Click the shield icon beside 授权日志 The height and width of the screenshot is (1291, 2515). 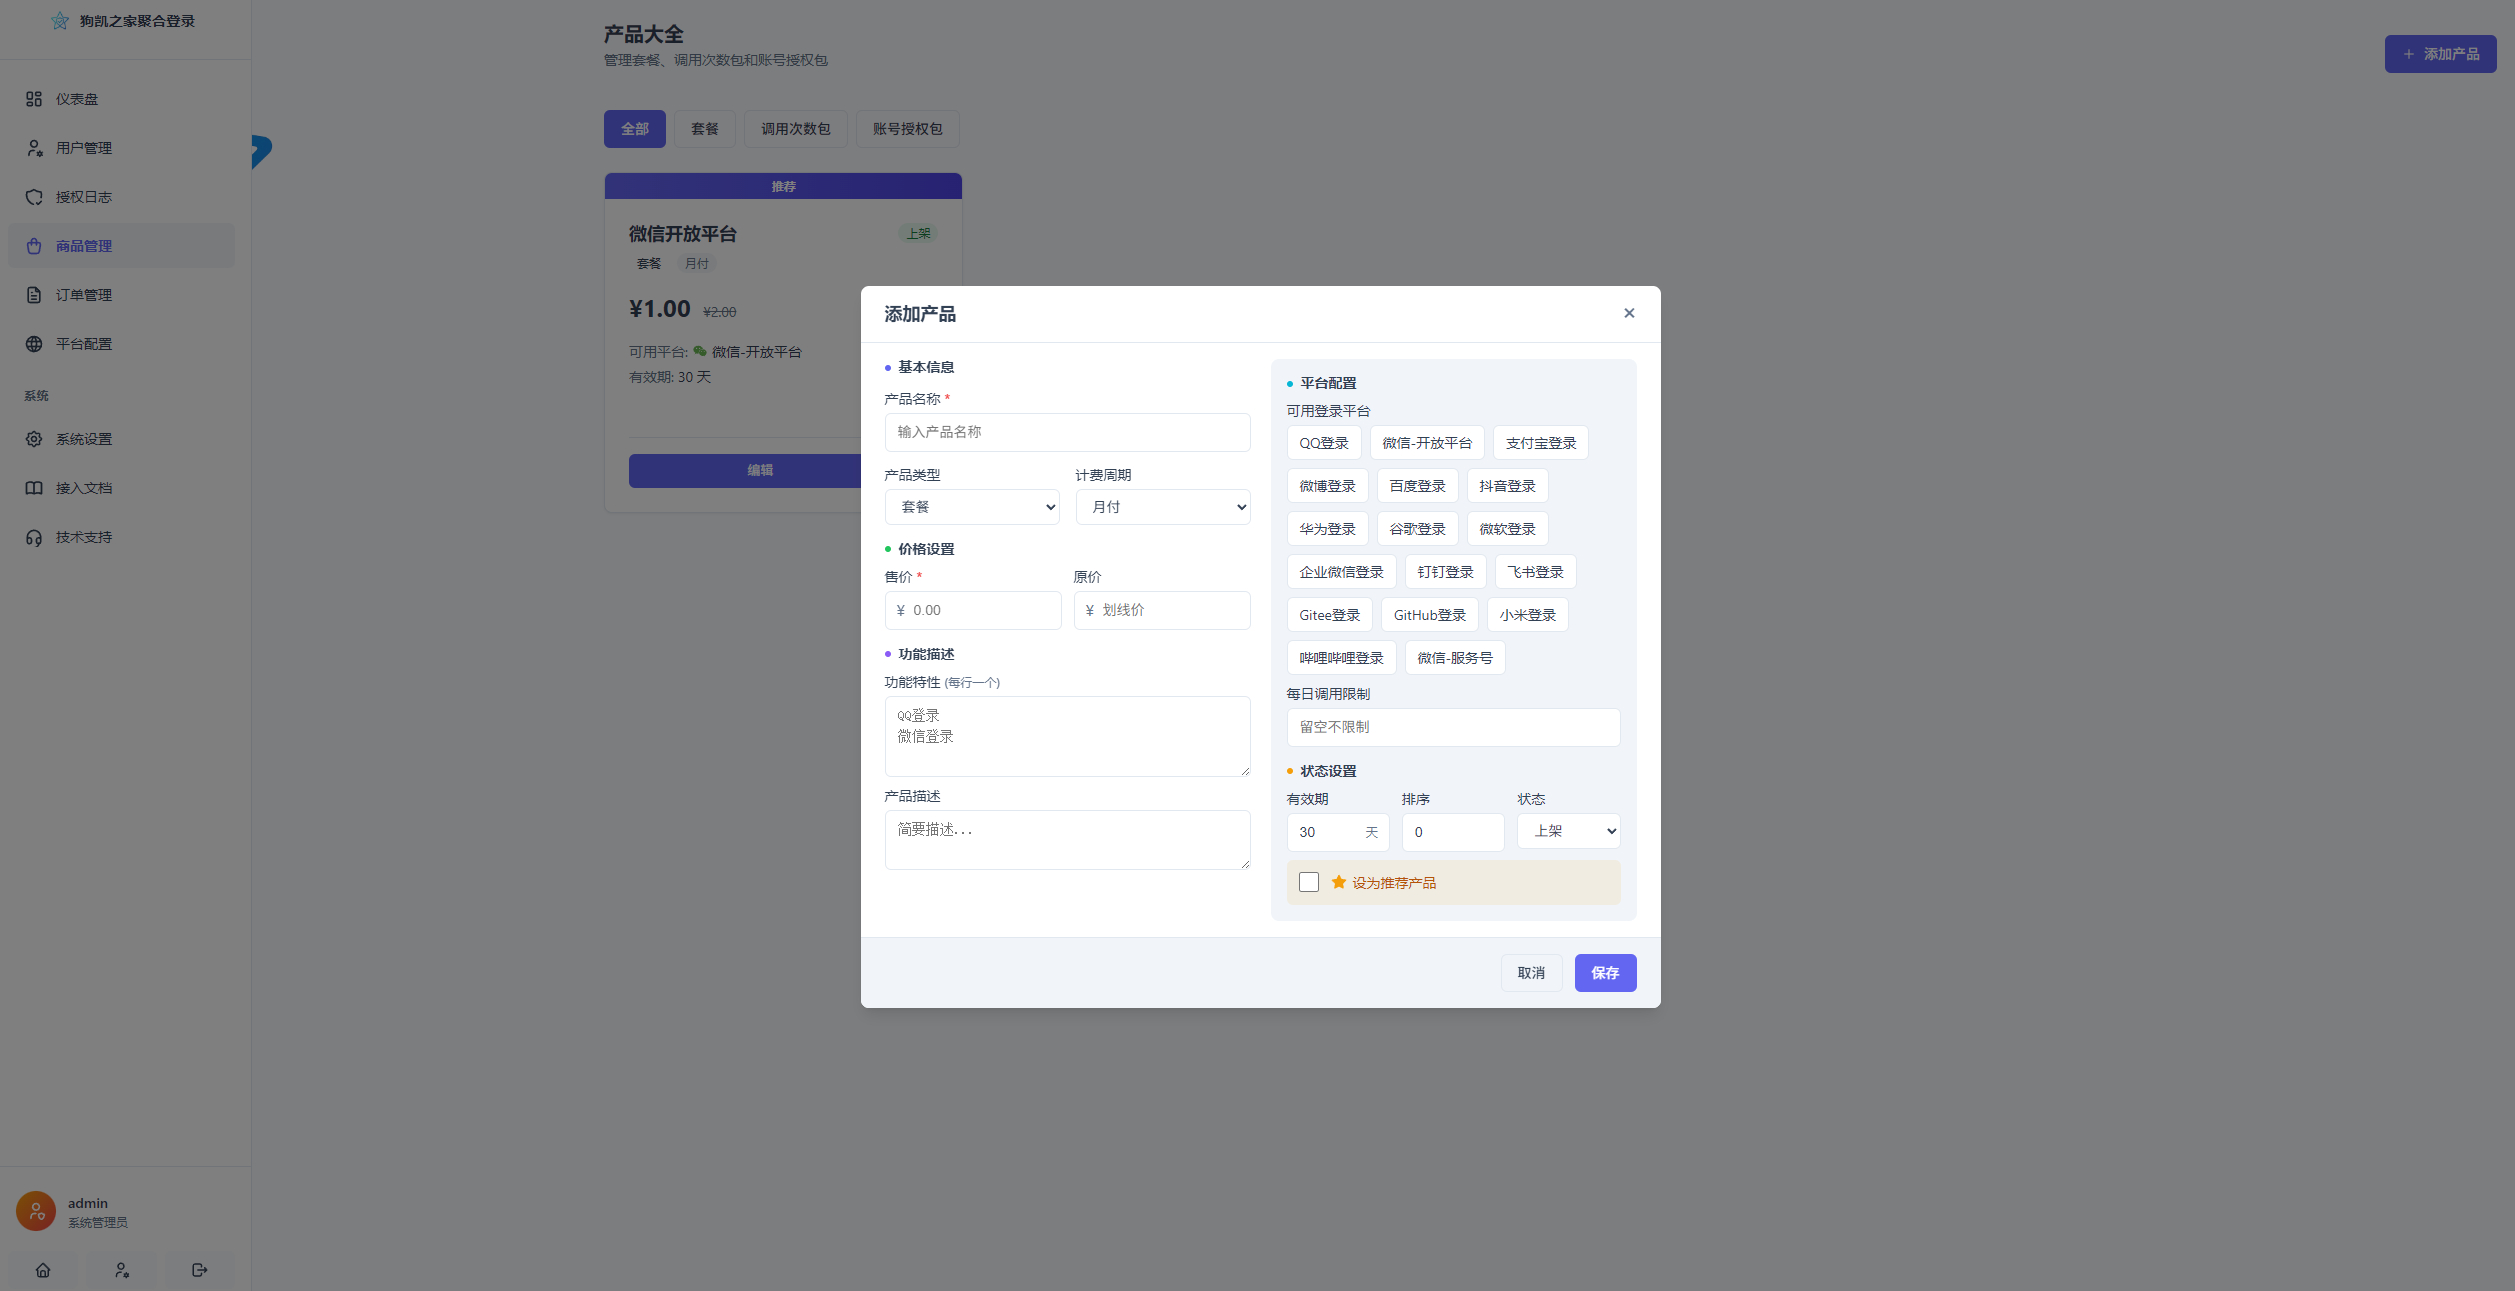34,197
